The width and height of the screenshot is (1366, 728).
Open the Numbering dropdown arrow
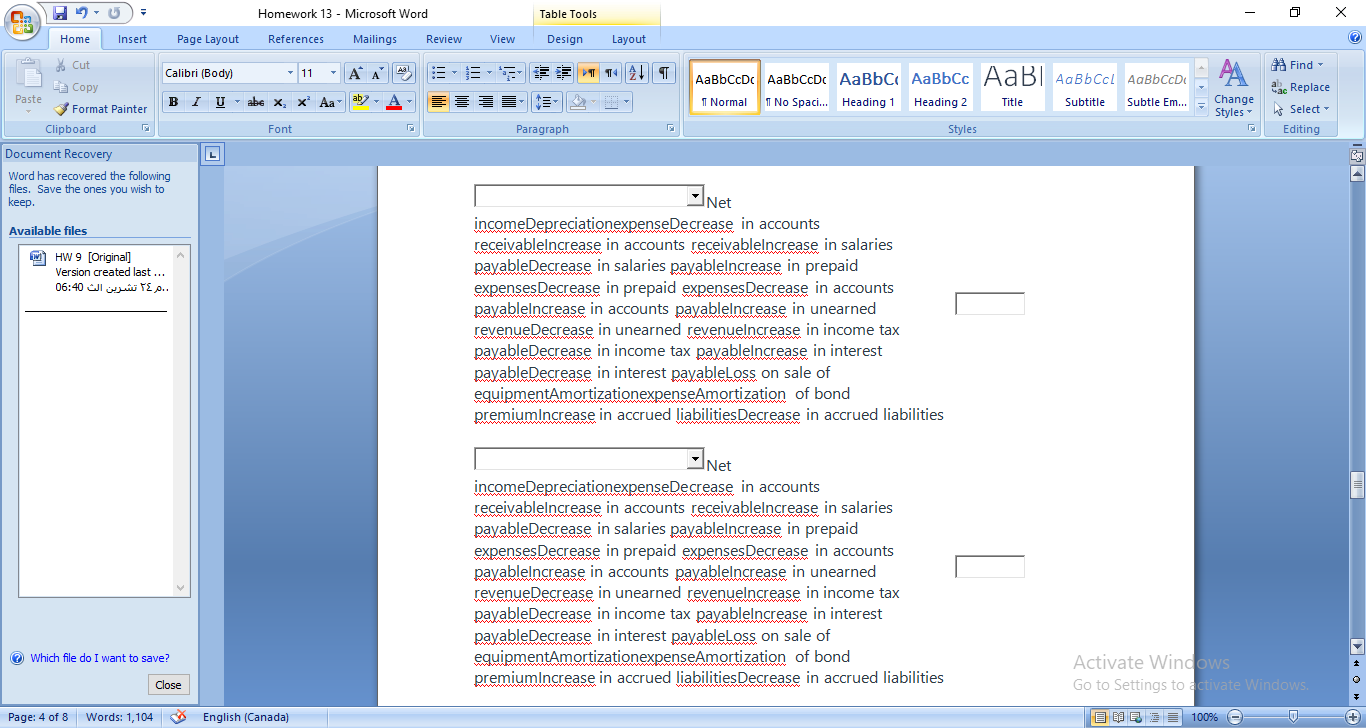[x=489, y=73]
